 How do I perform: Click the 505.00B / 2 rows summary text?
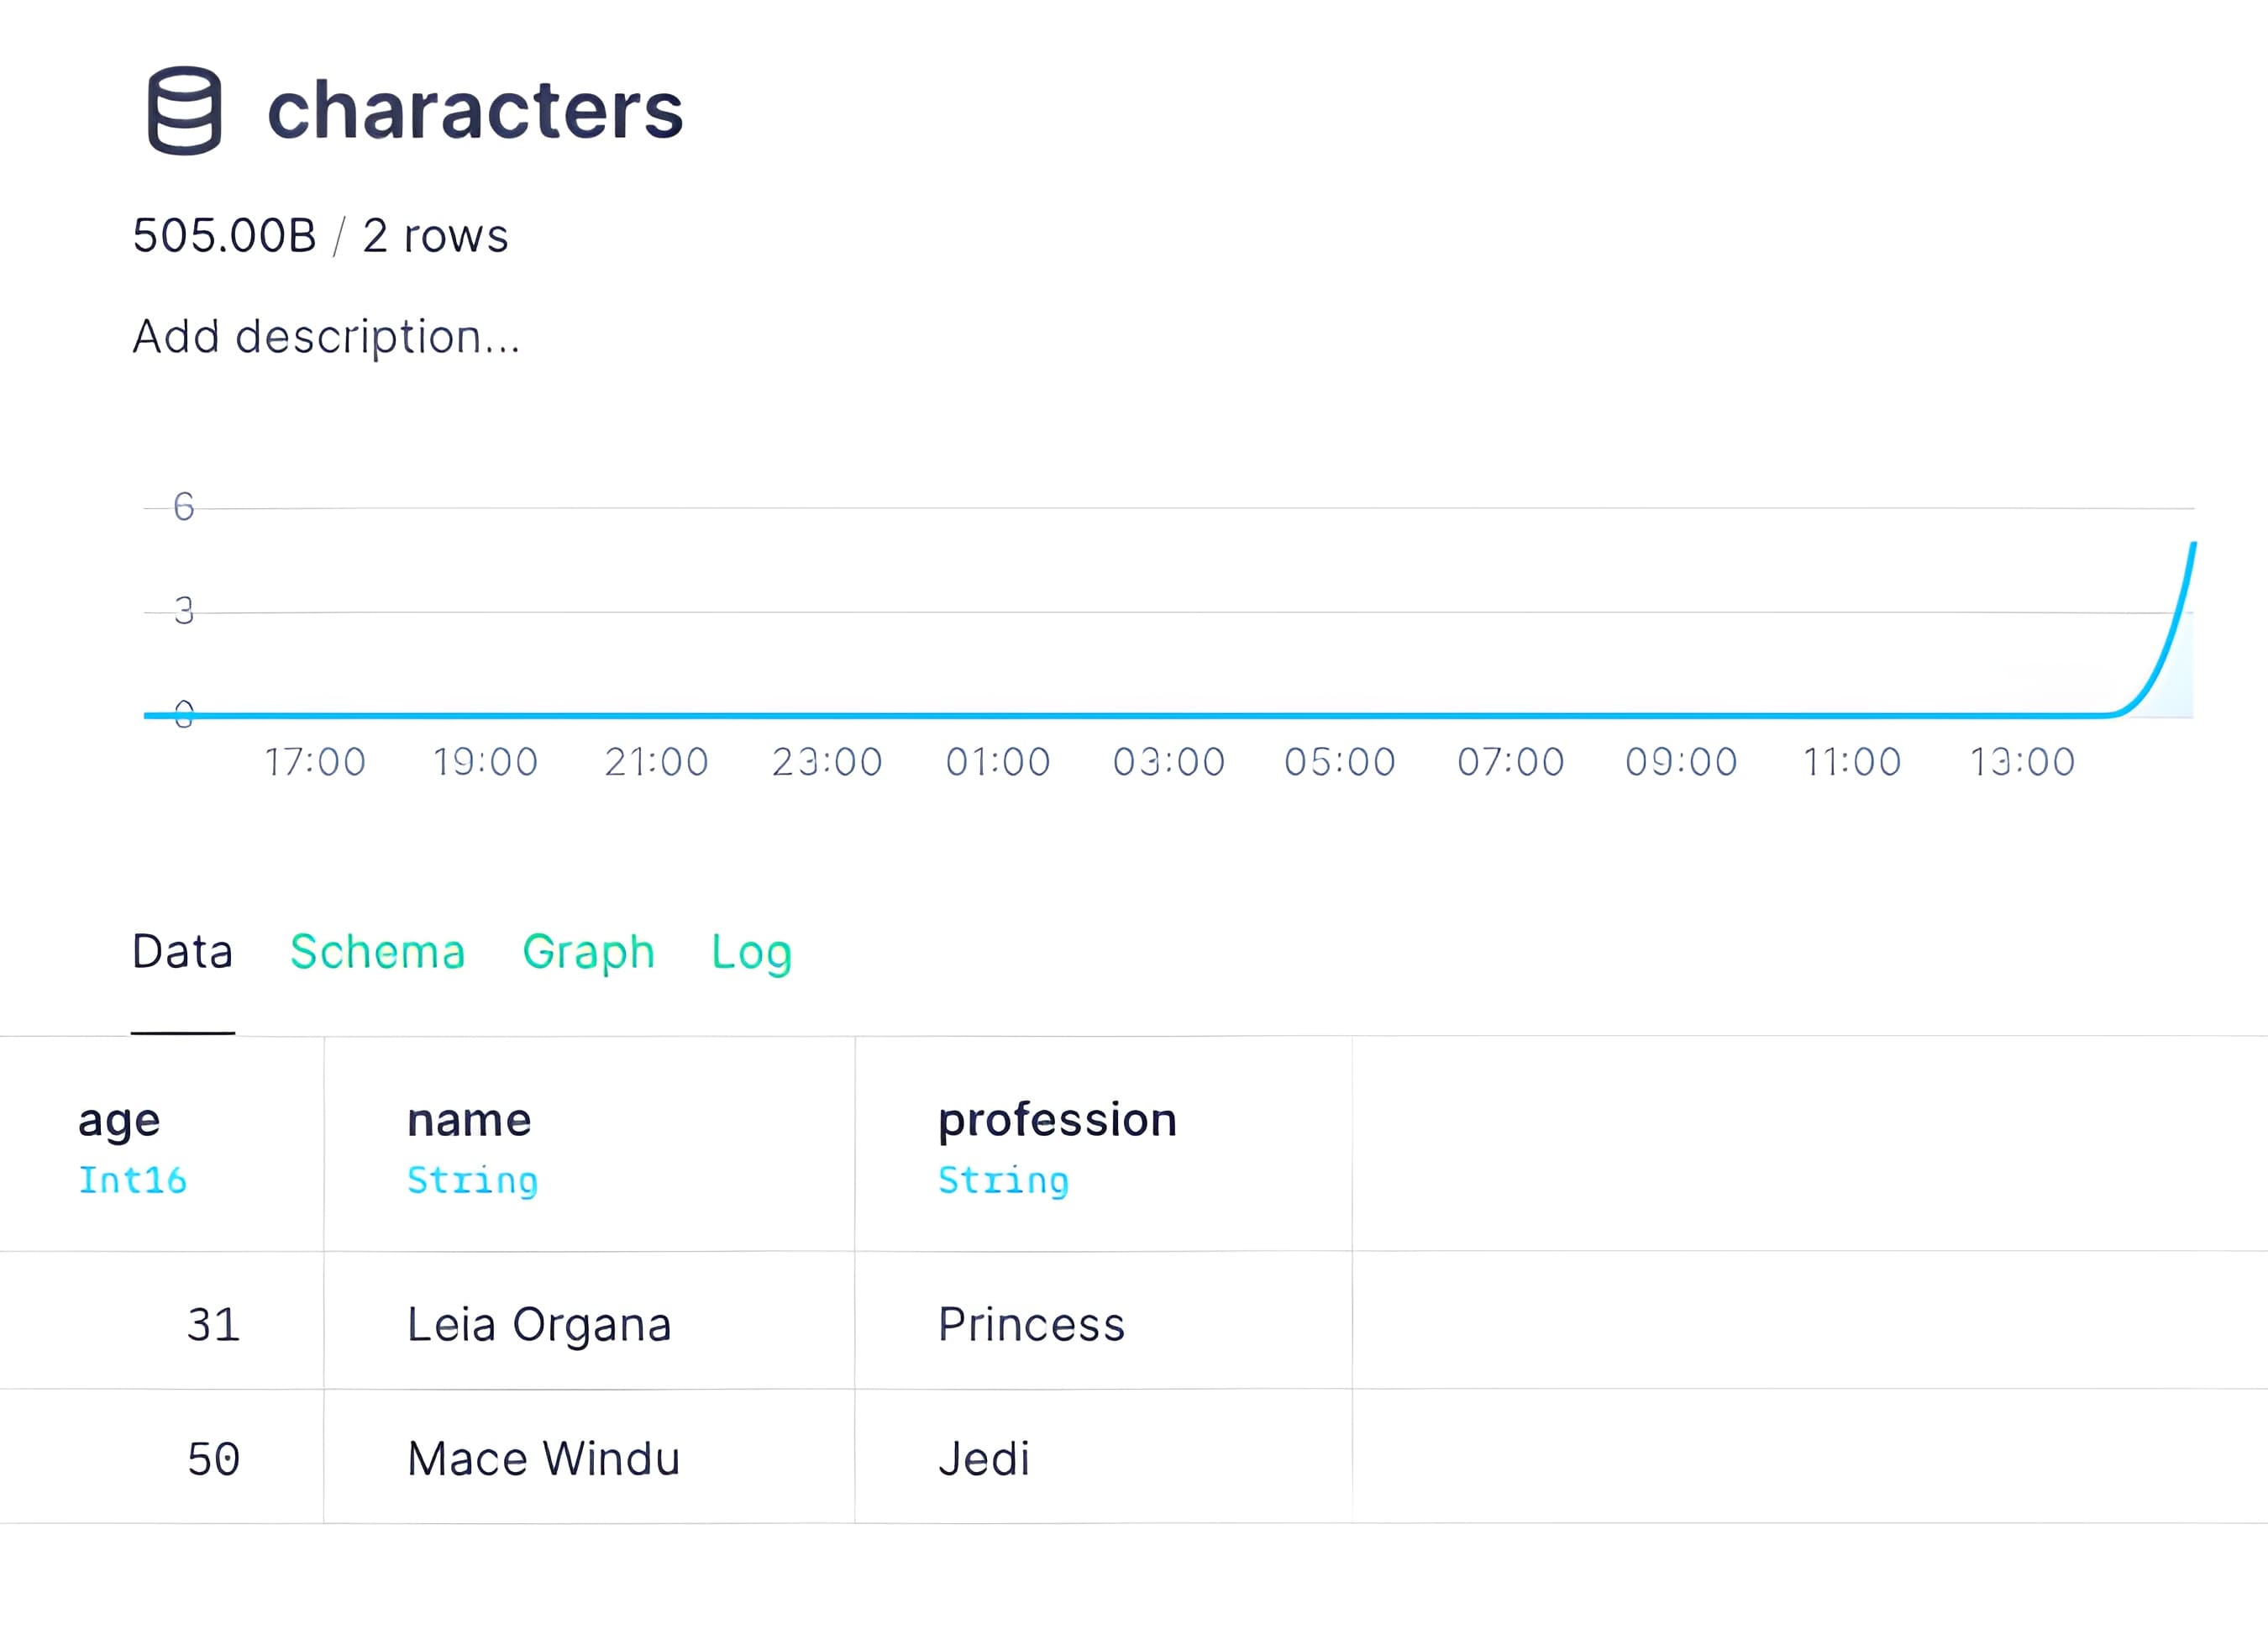click(x=320, y=236)
